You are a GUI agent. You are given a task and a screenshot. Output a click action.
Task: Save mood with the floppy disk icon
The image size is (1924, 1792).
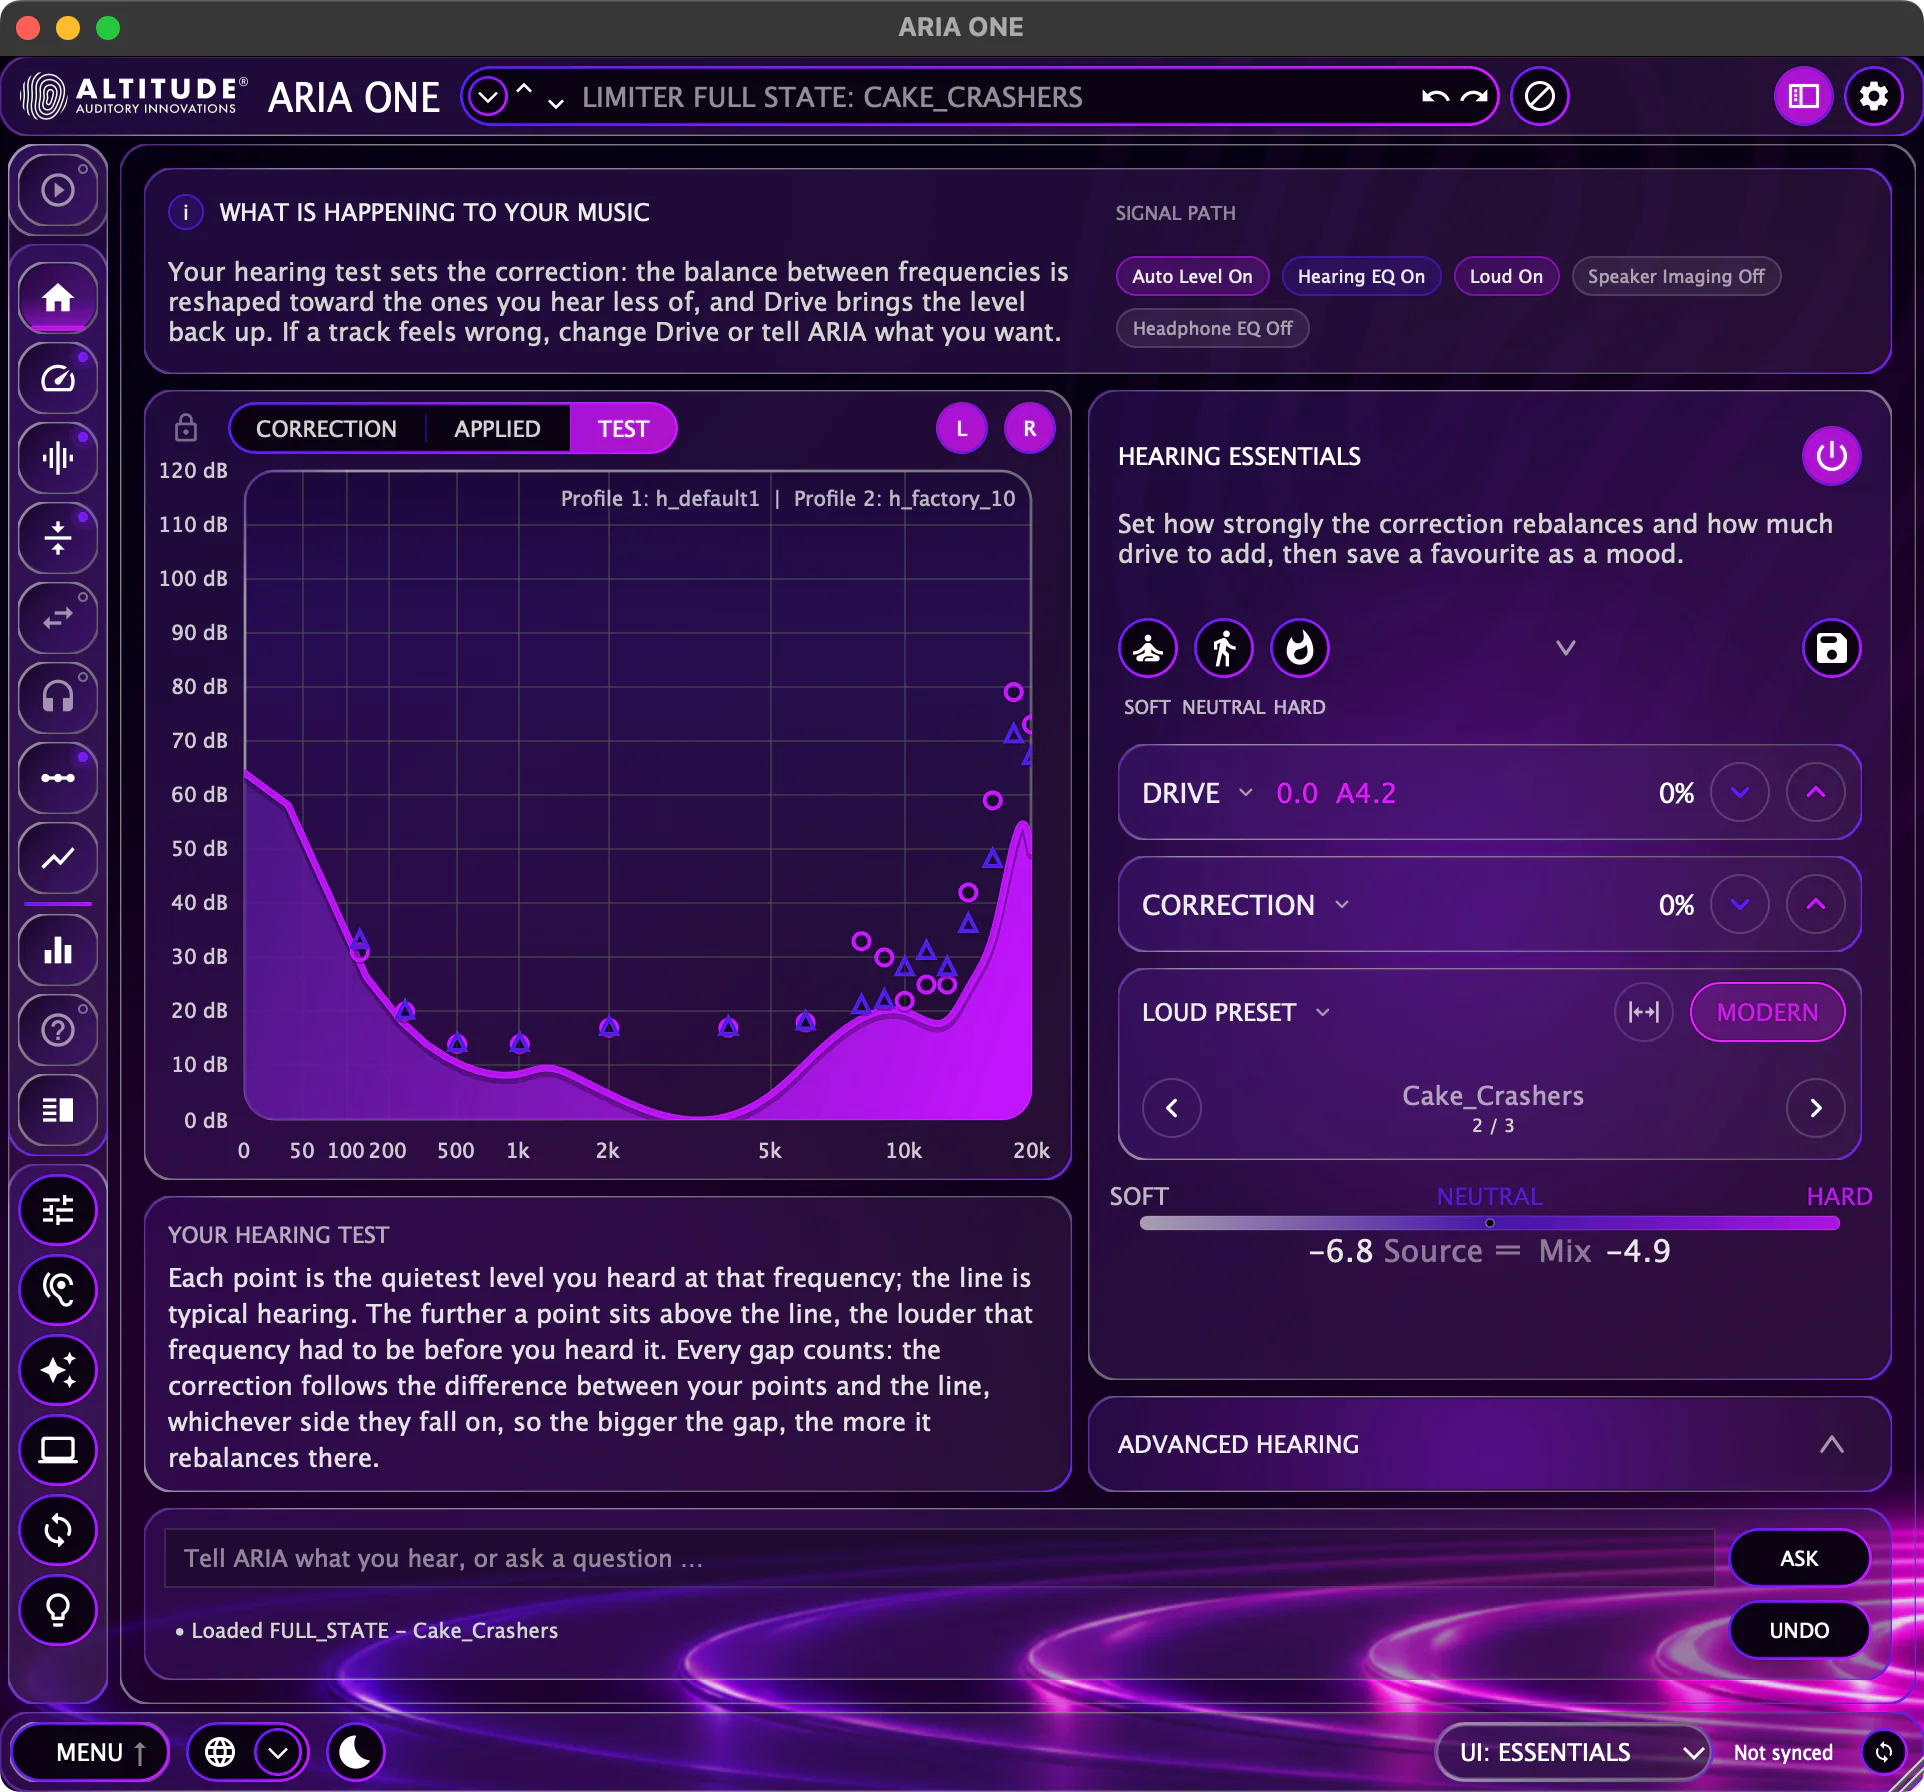click(1831, 649)
